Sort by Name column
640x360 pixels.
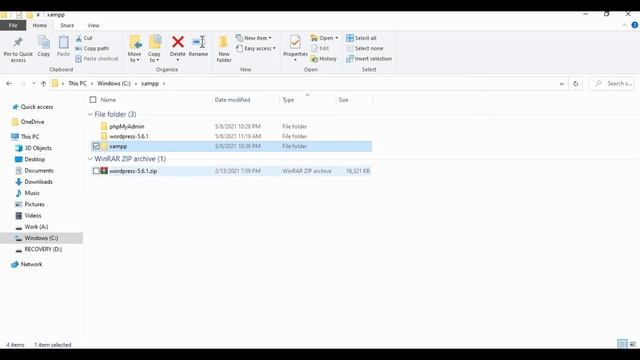coord(108,100)
